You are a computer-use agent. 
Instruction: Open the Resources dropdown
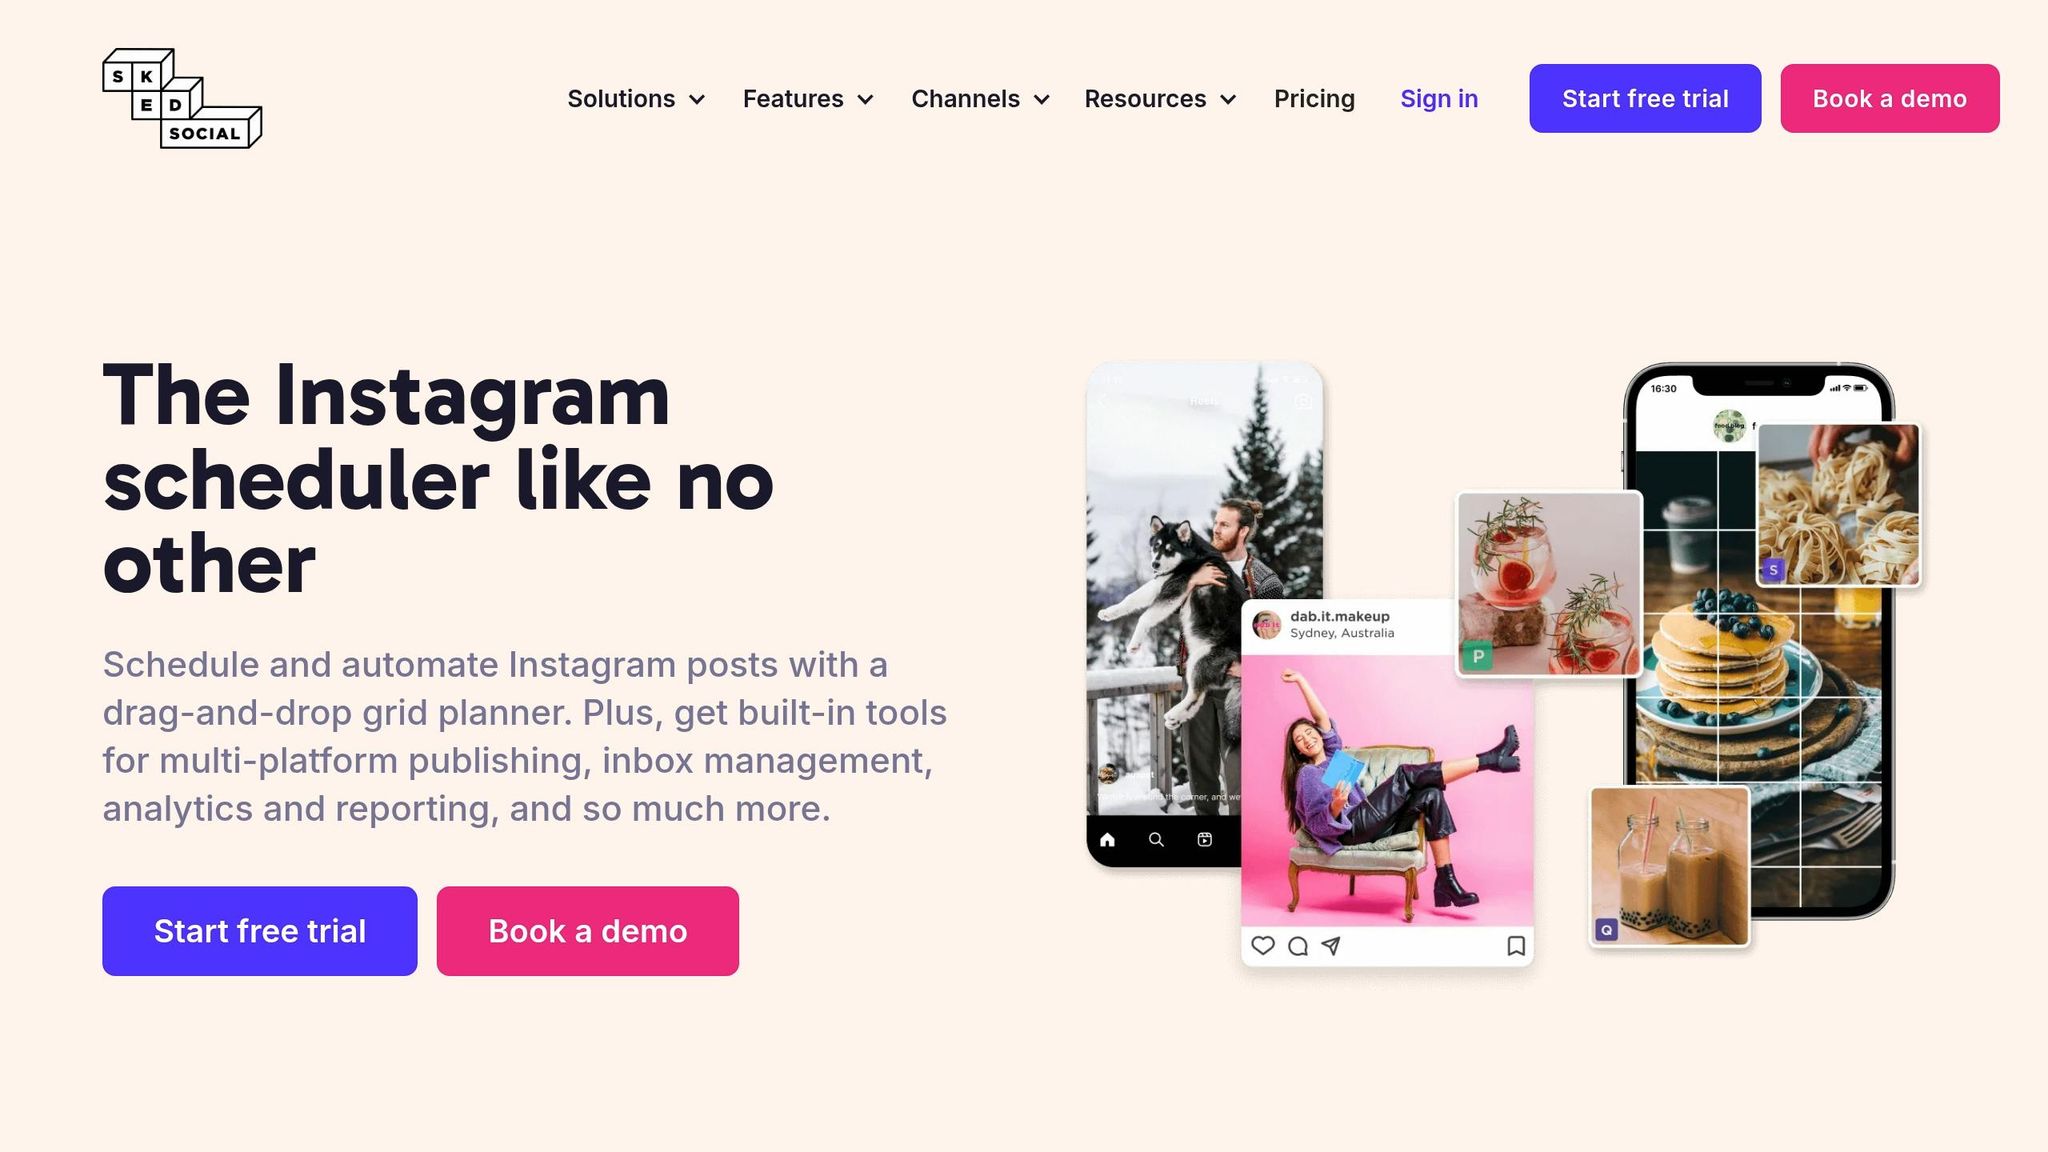coord(1160,99)
